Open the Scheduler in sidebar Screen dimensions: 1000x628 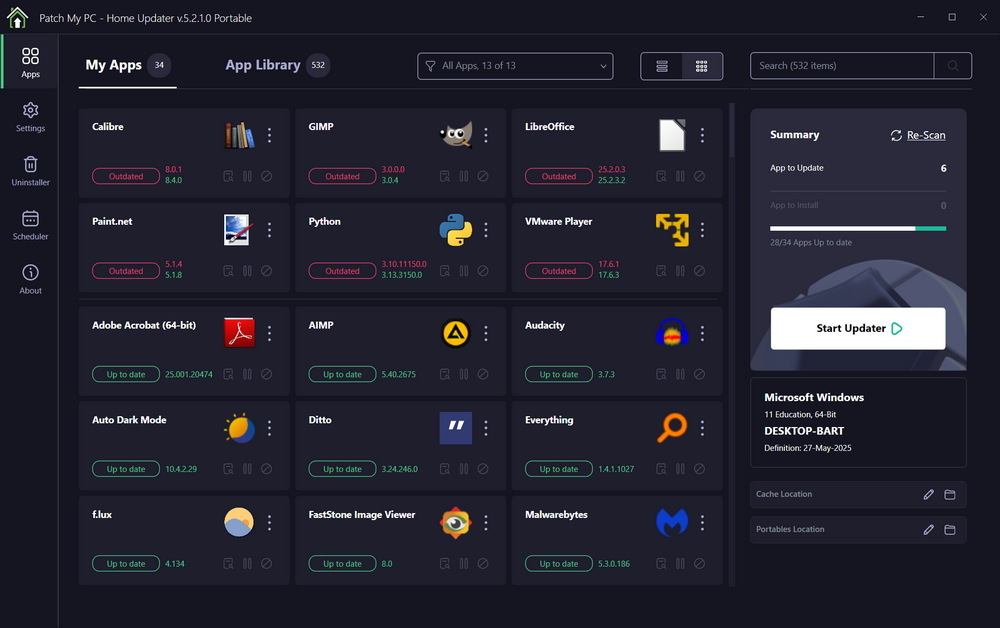pos(30,225)
